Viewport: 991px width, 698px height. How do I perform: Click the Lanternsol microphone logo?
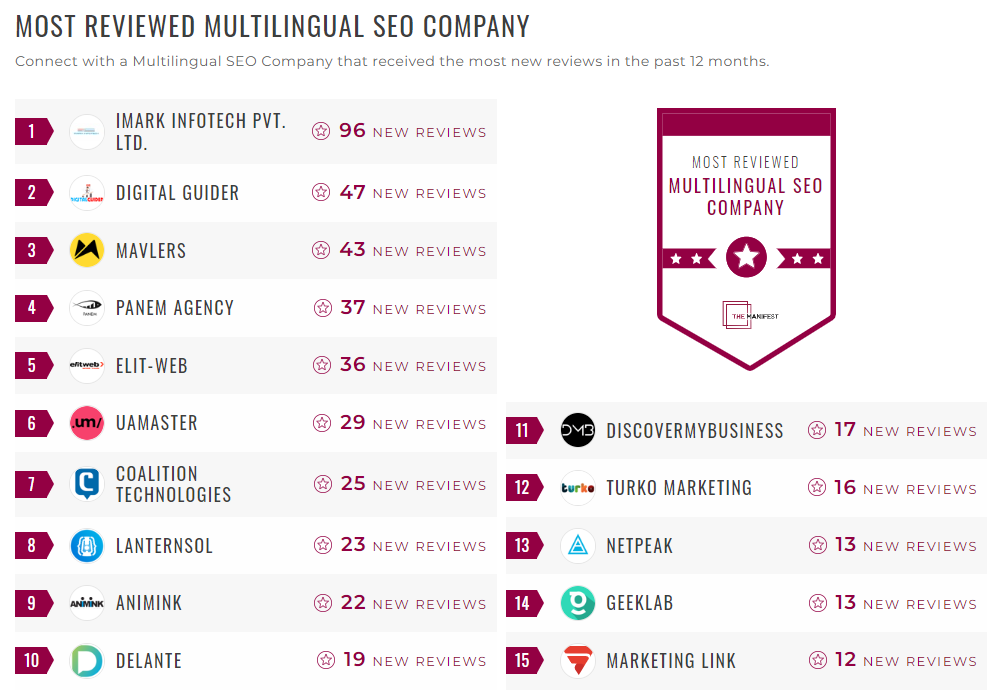point(86,545)
